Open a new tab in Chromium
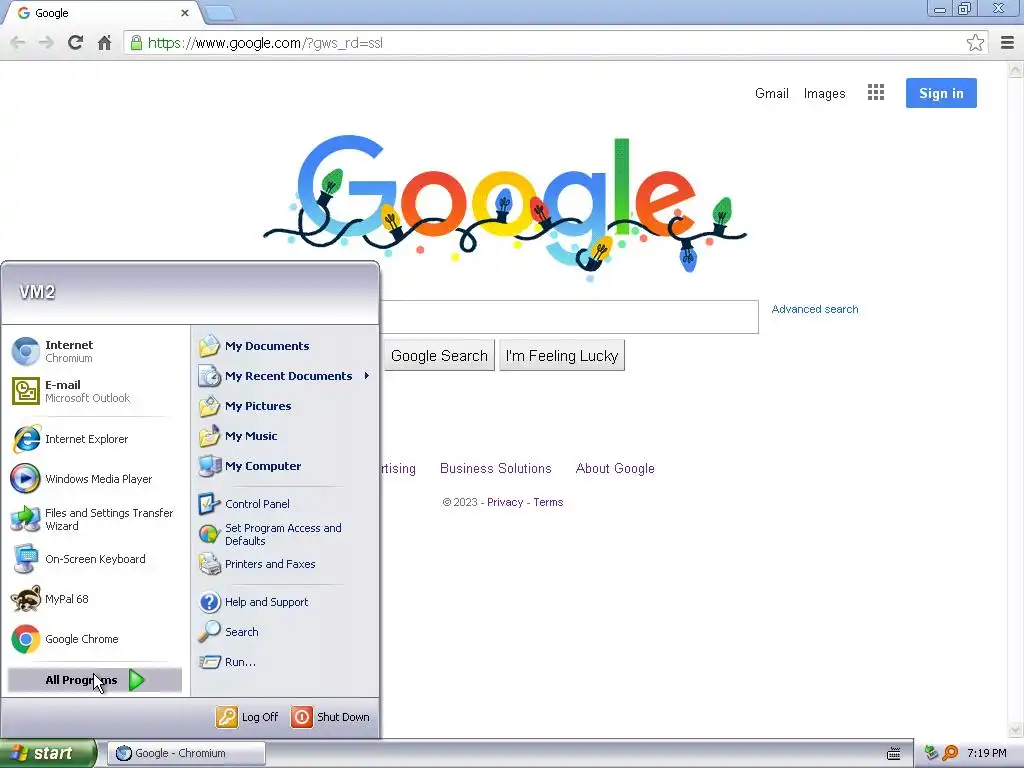 (220, 13)
